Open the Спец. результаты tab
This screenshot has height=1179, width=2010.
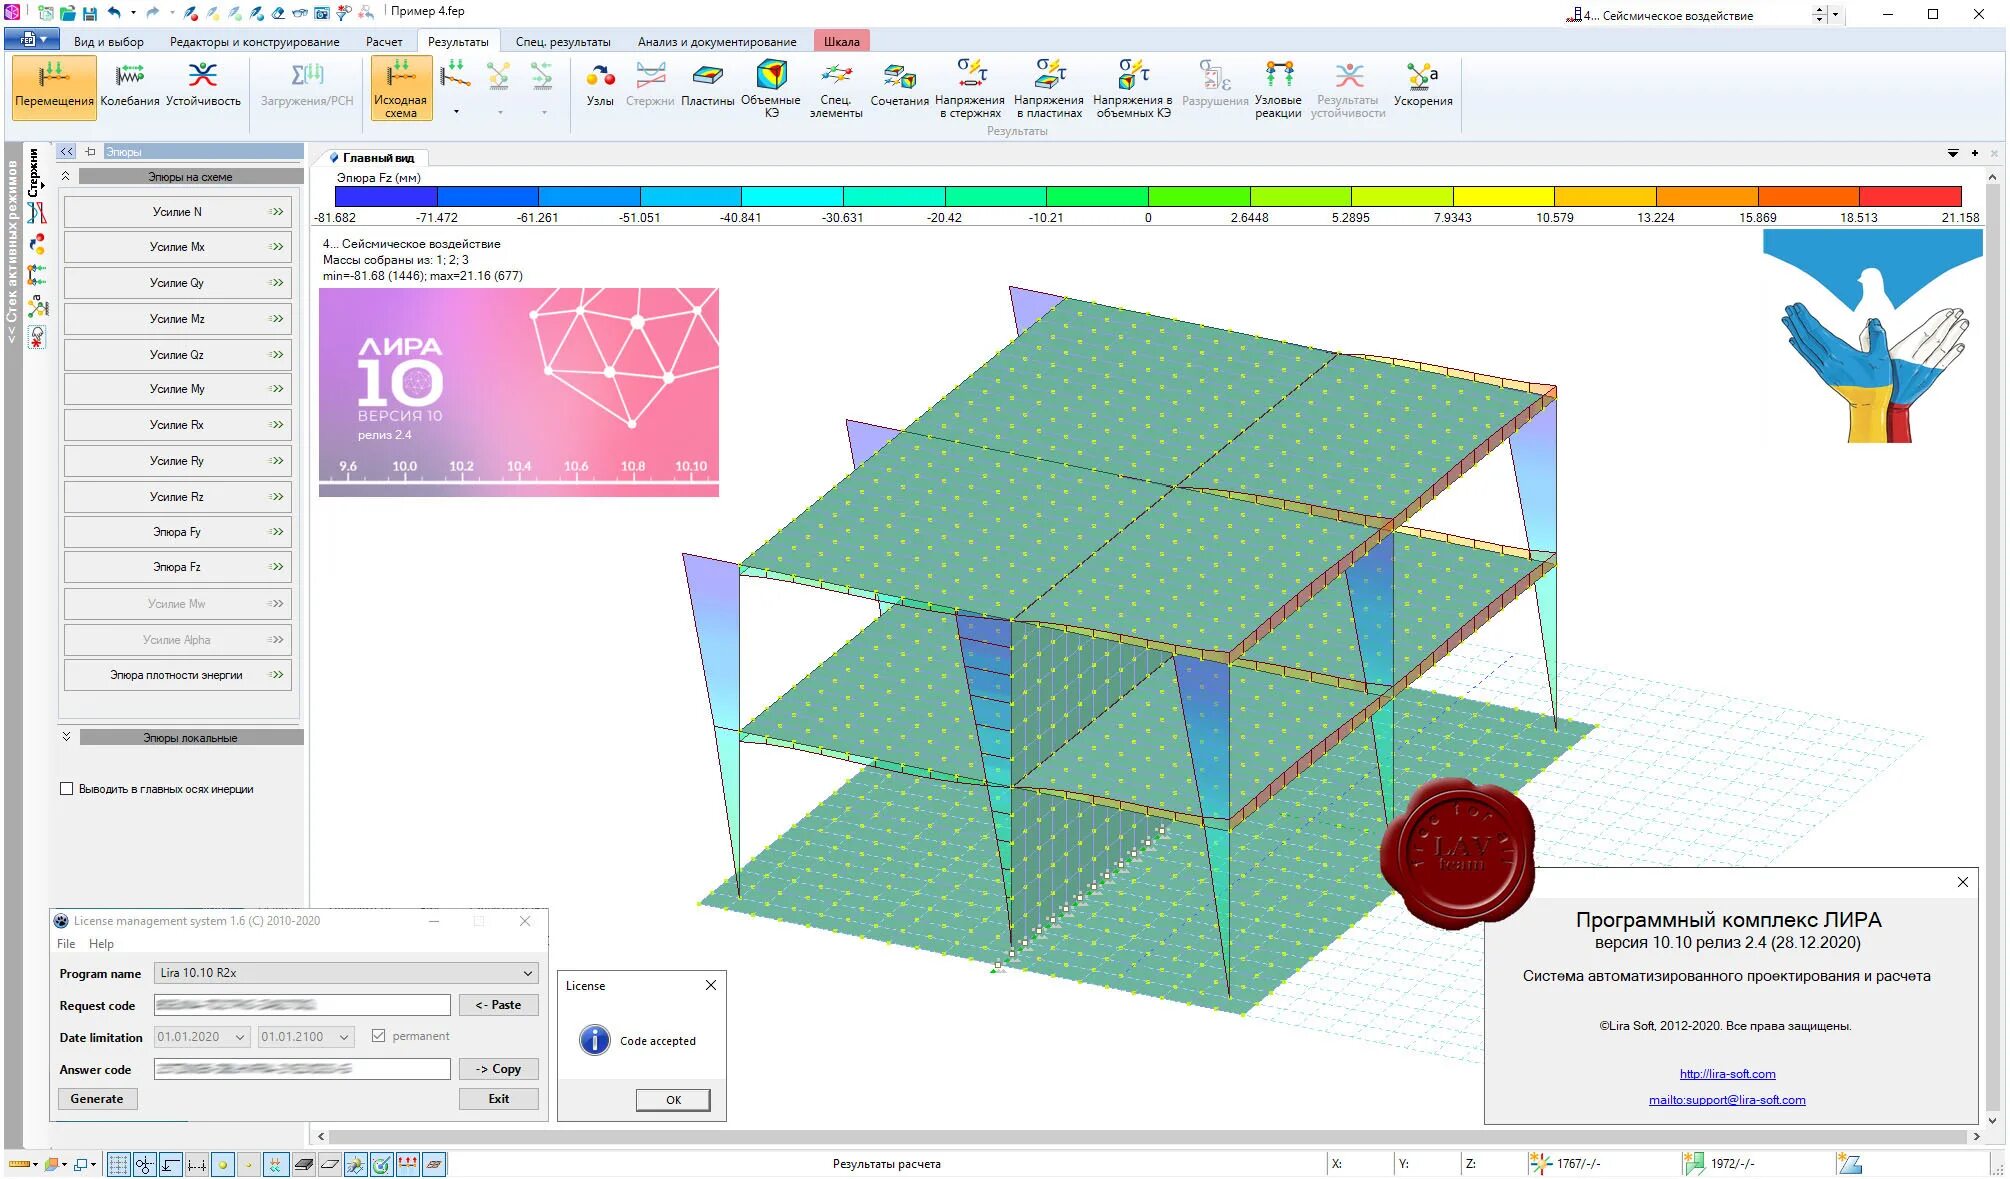[563, 42]
